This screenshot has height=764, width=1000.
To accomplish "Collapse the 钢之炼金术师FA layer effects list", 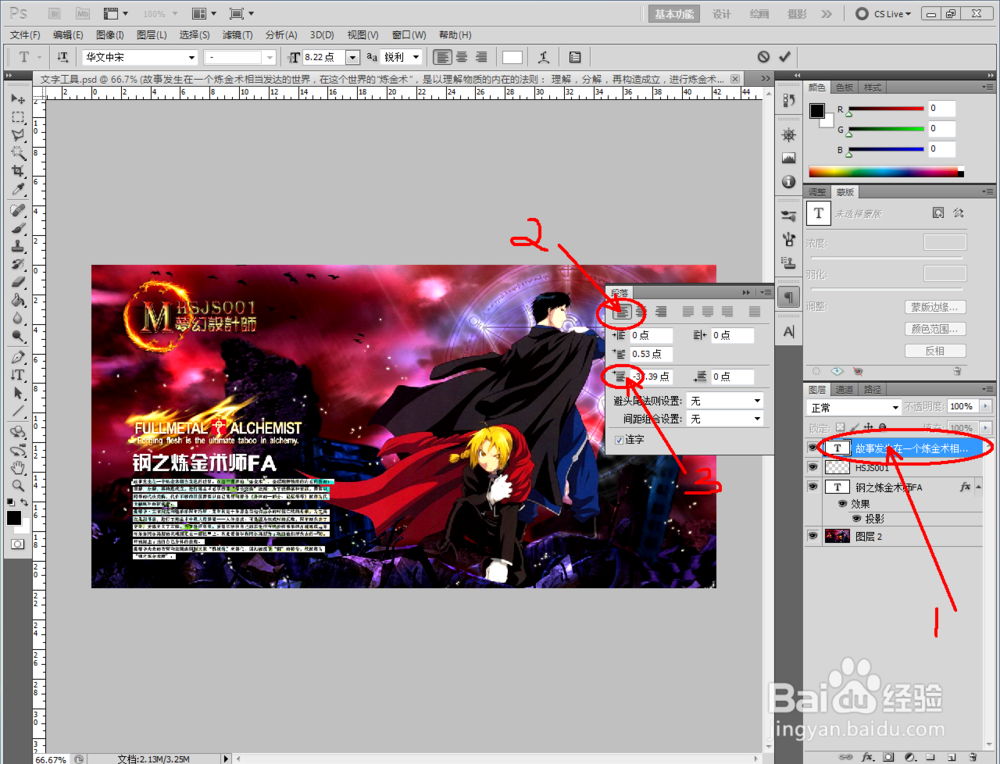I will (x=978, y=487).
